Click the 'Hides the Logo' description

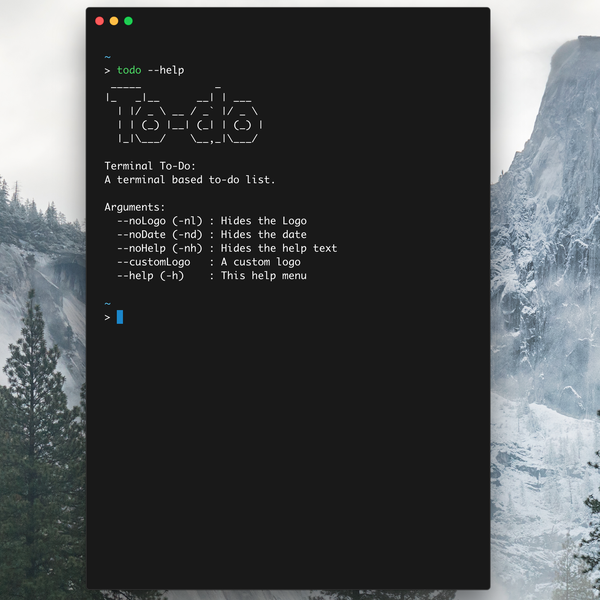pos(264,221)
